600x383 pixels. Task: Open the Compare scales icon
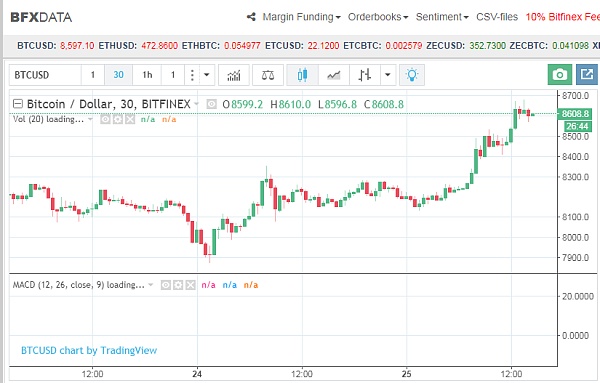click(268, 75)
